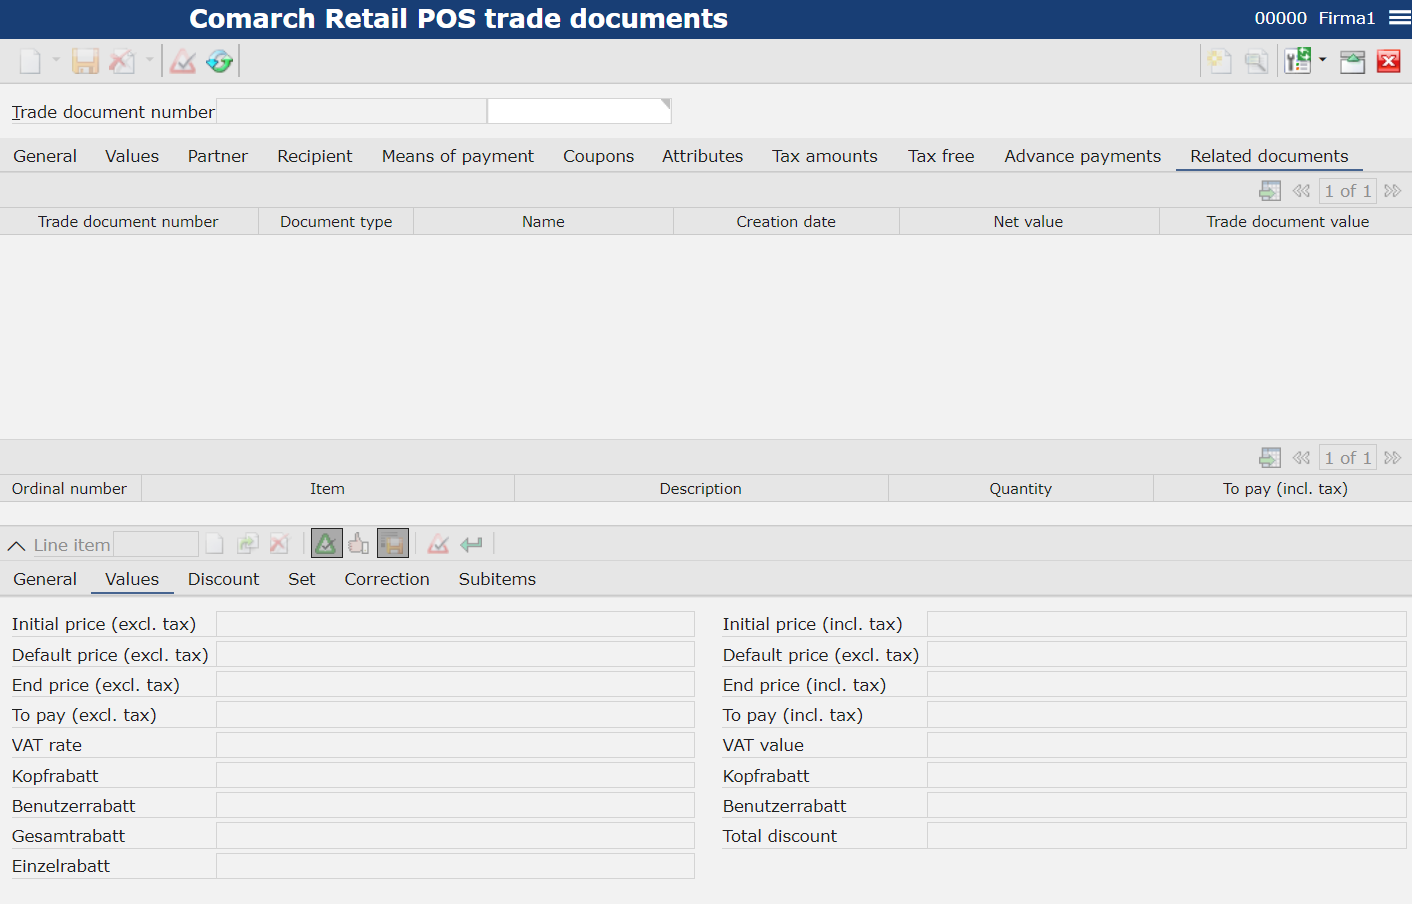Click the duplicate line item icon
This screenshot has height=904, width=1412.
pyautogui.click(x=247, y=544)
